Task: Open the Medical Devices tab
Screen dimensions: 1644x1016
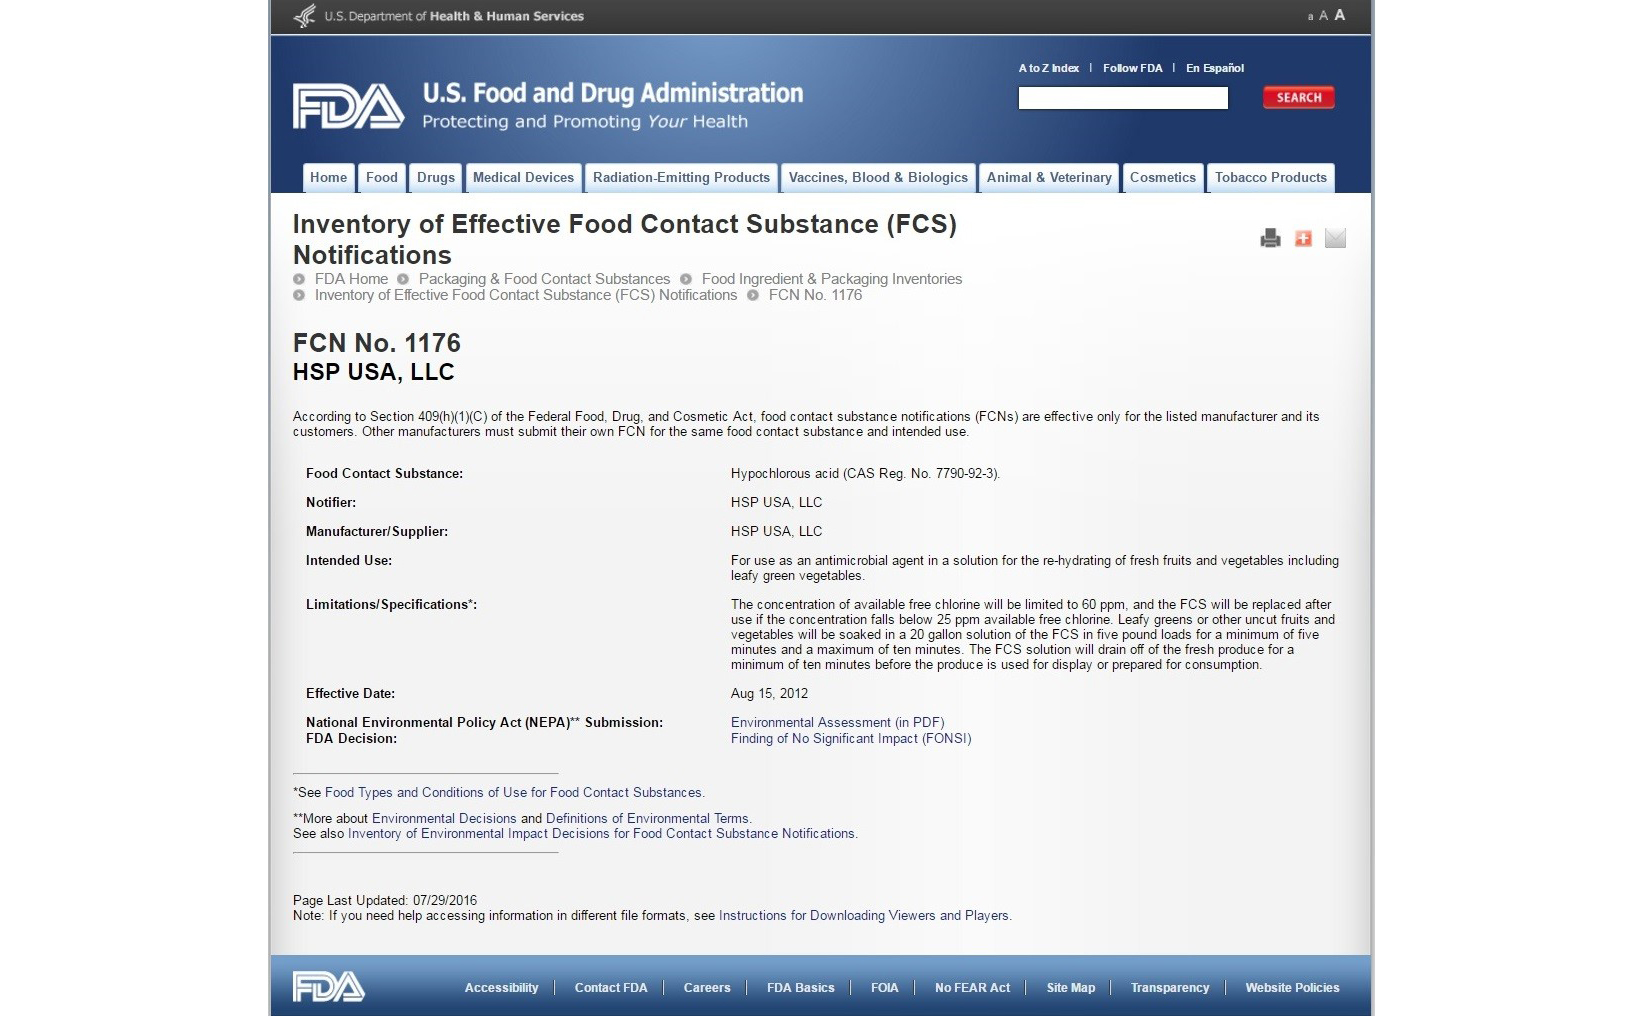Action: (523, 178)
